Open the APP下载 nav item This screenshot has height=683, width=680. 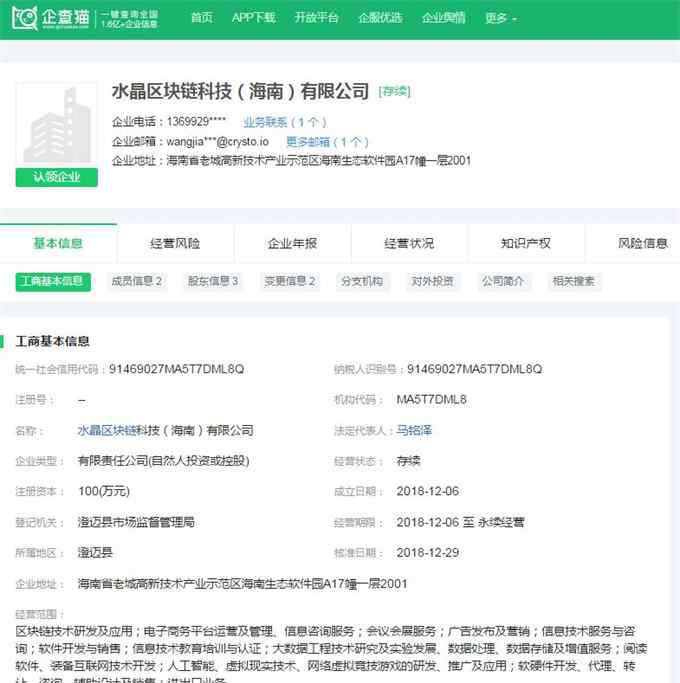[x=254, y=18]
